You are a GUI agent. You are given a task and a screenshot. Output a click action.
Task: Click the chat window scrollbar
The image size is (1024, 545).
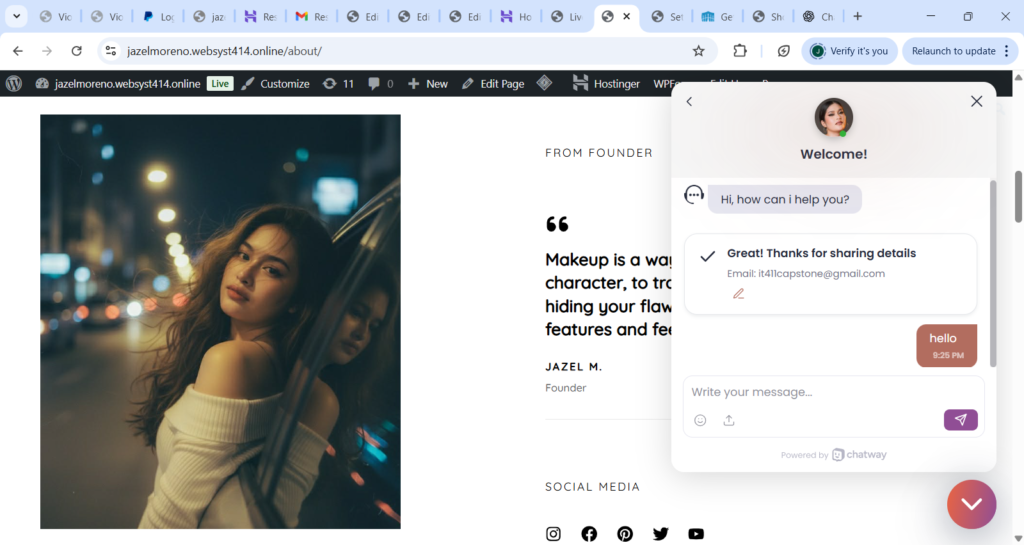click(992, 272)
